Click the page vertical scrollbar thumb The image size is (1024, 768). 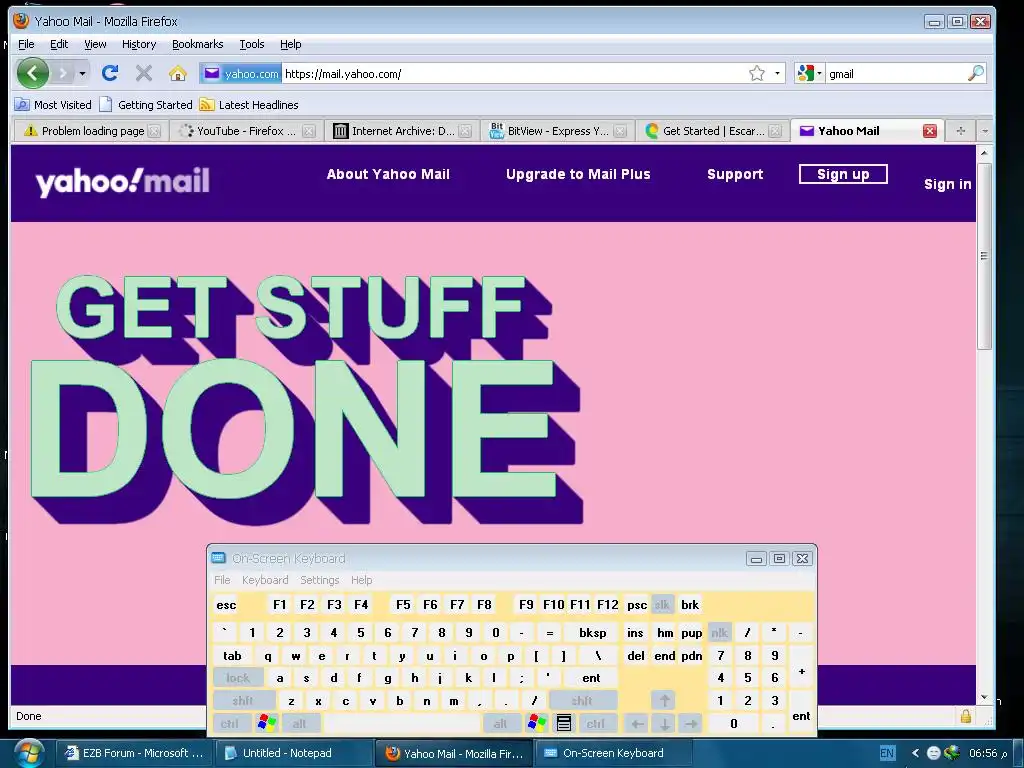click(x=984, y=256)
